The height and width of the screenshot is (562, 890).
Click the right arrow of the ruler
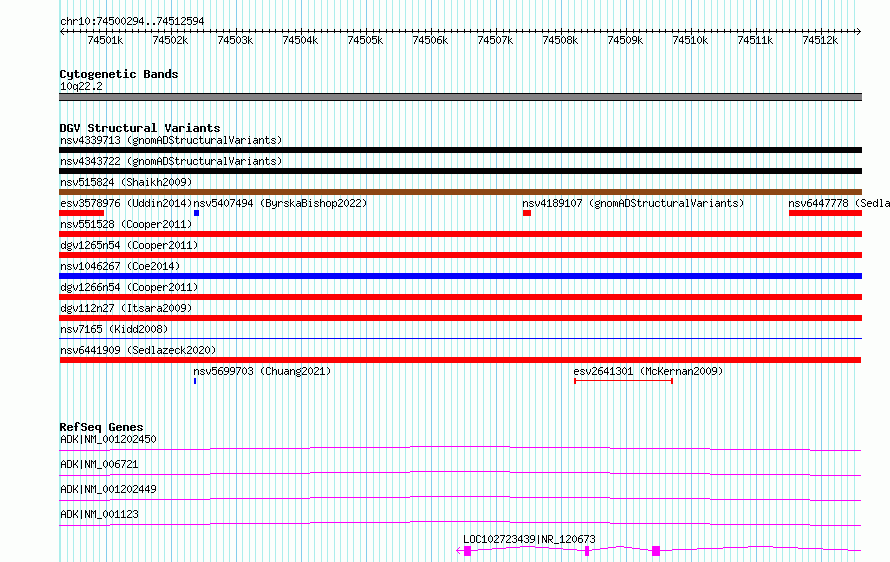(x=858, y=31)
